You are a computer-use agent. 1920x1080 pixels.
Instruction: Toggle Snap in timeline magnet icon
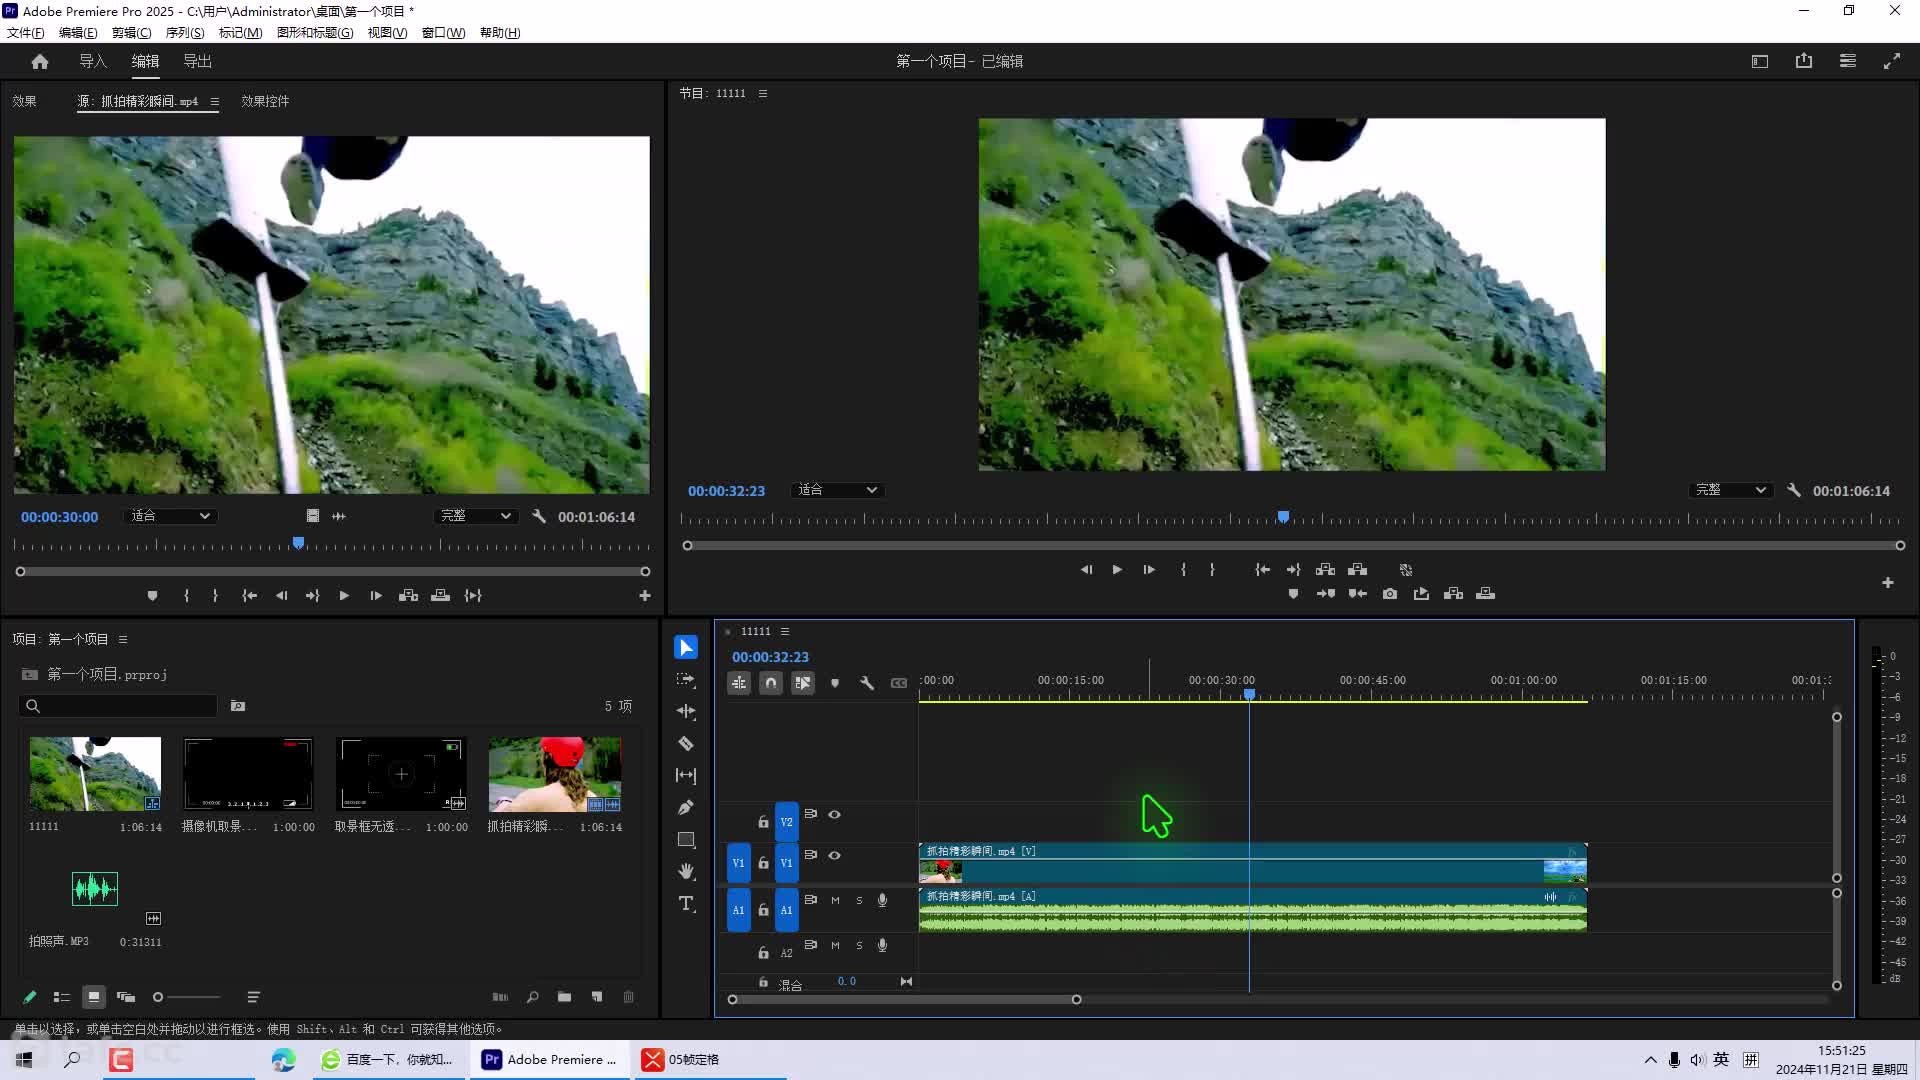point(771,683)
